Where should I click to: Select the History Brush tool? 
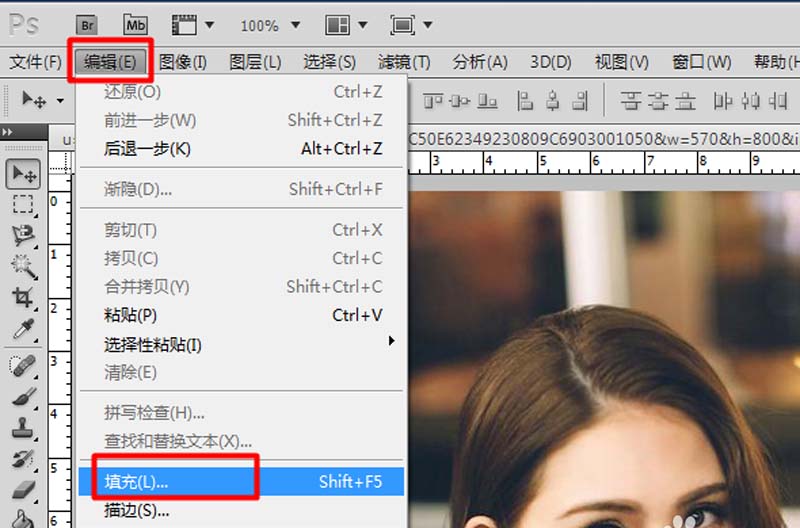[23, 460]
